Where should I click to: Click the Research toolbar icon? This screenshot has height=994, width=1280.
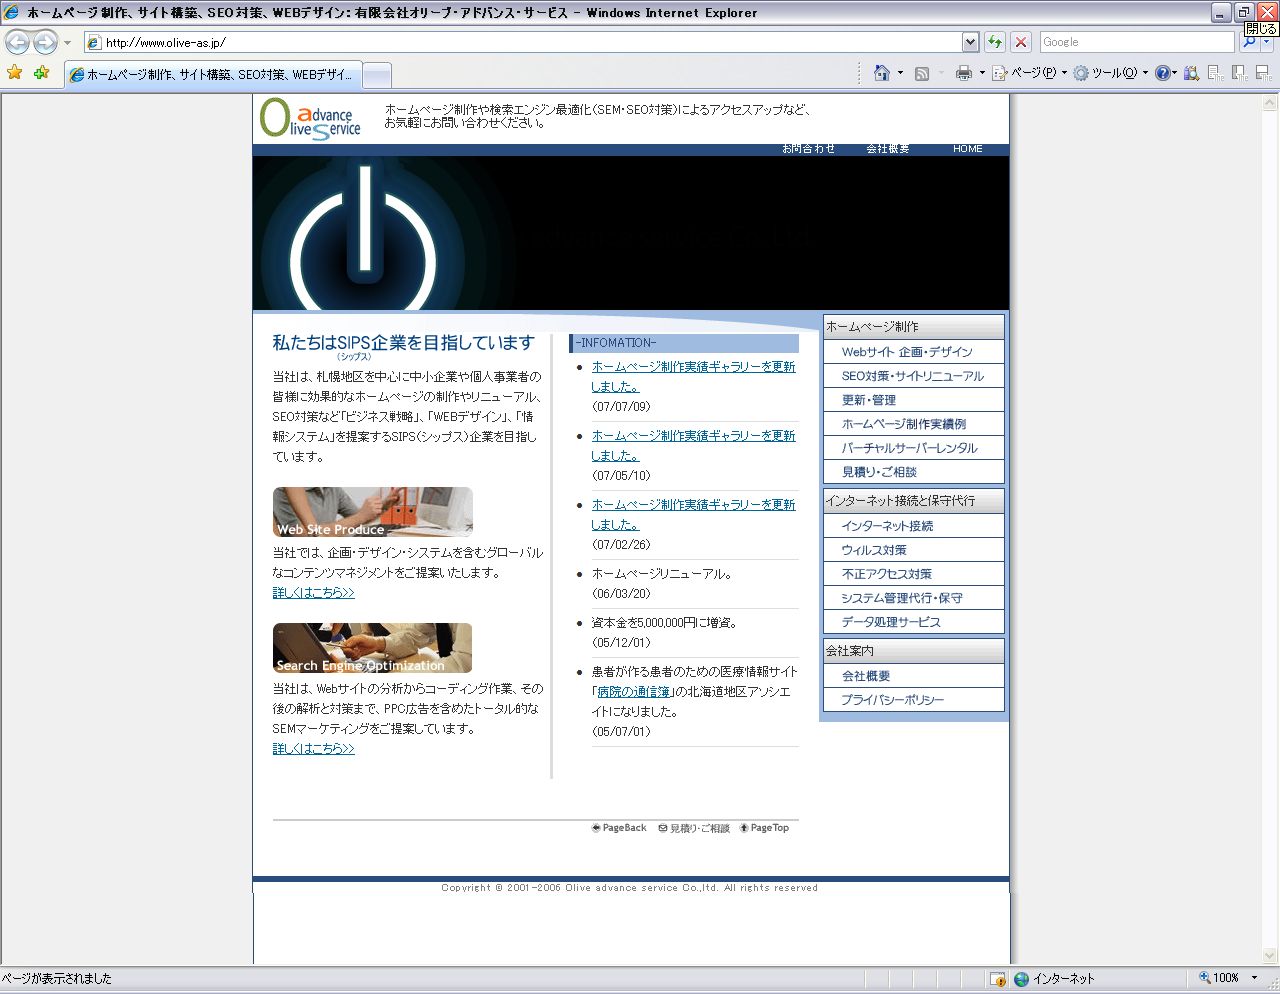click(x=1191, y=73)
